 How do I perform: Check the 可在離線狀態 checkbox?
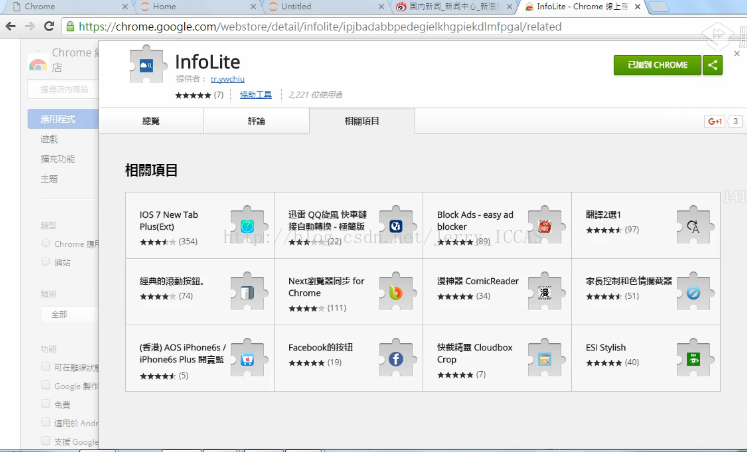click(x=46, y=366)
